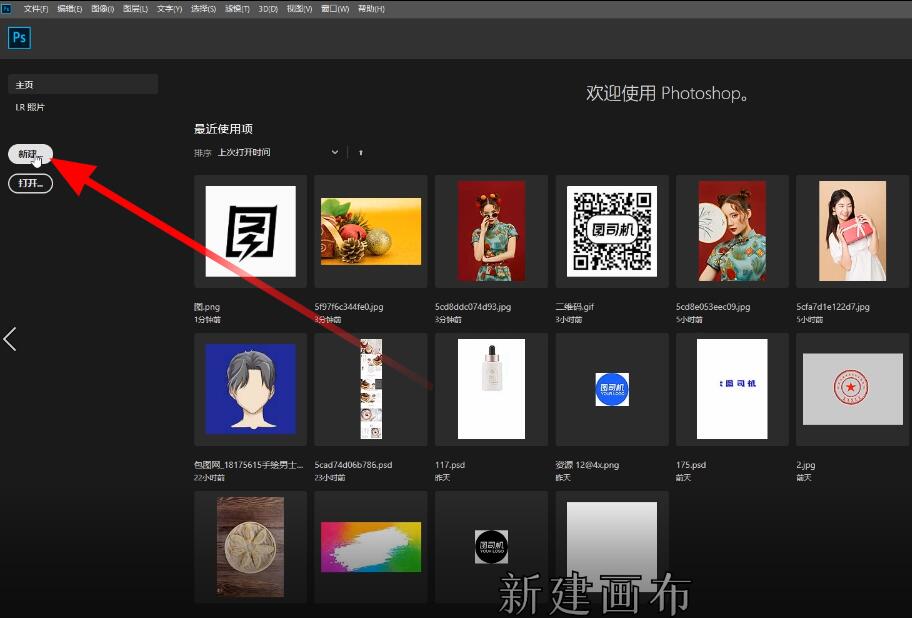Click the Photoshop Ps home logo

pyautogui.click(x=19, y=38)
